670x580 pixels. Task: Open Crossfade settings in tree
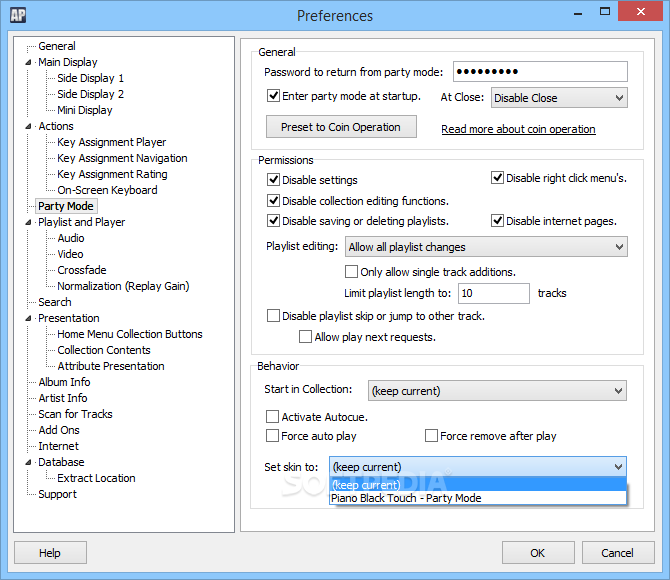pyautogui.click(x=82, y=270)
